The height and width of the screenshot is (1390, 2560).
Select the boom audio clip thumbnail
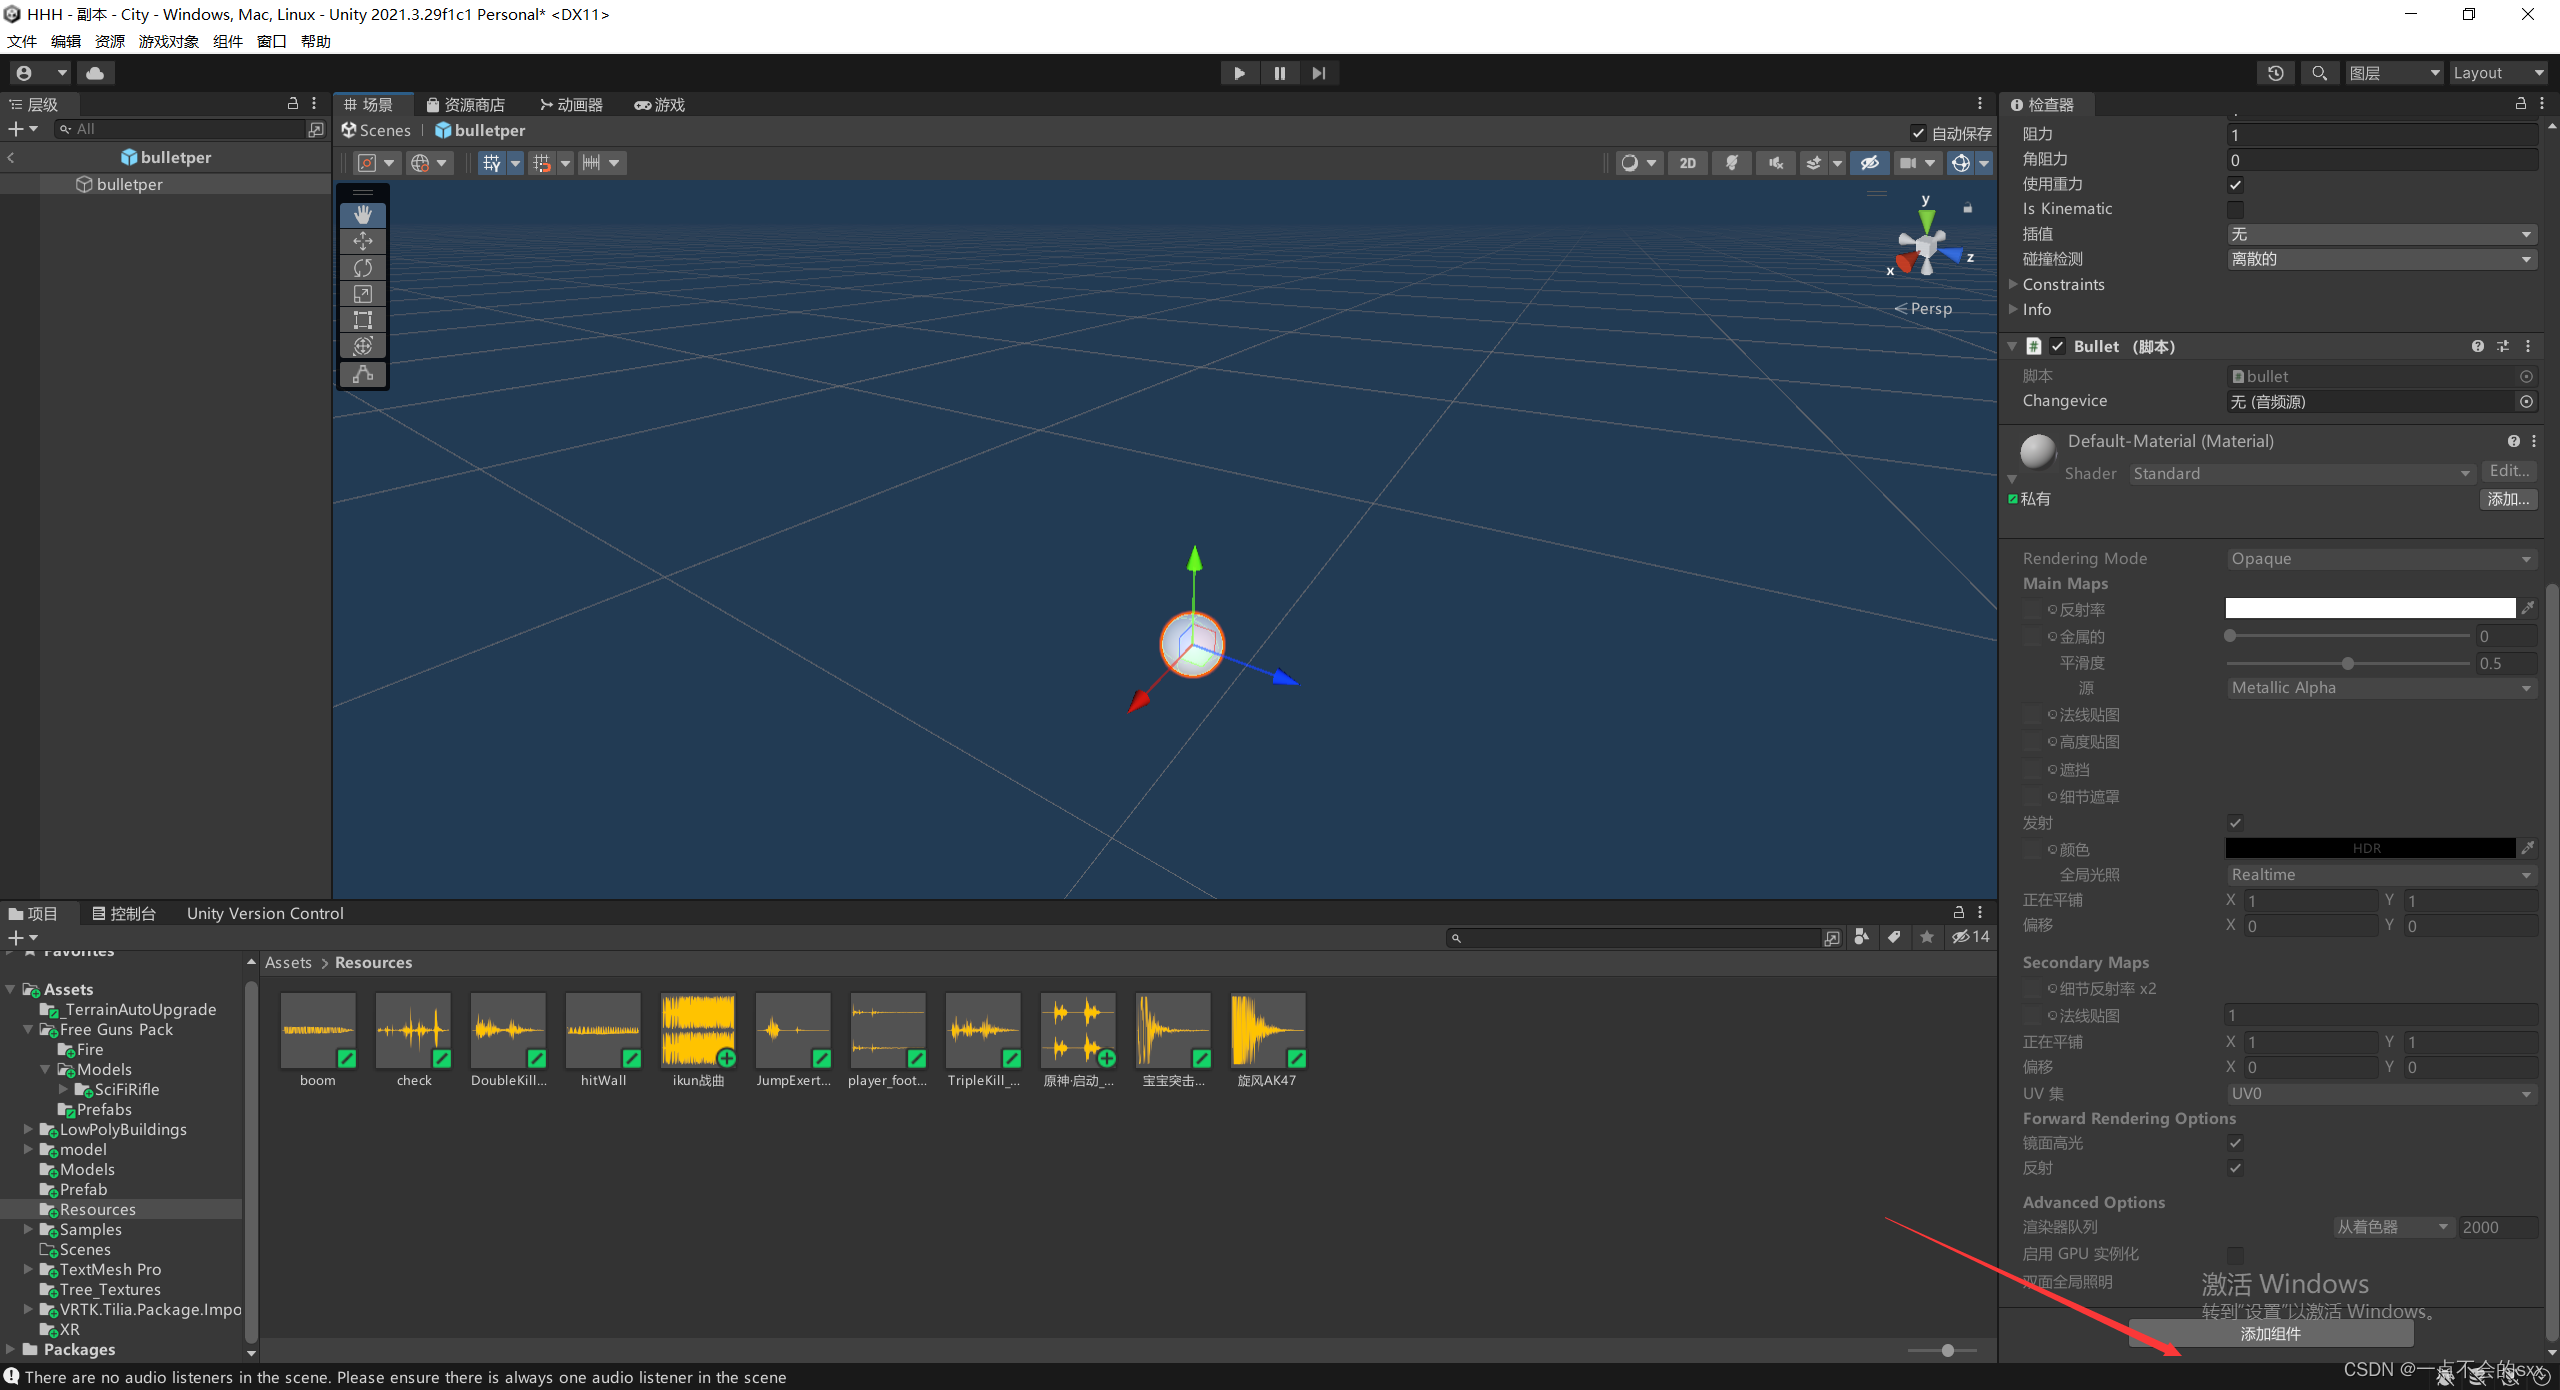[317, 1030]
